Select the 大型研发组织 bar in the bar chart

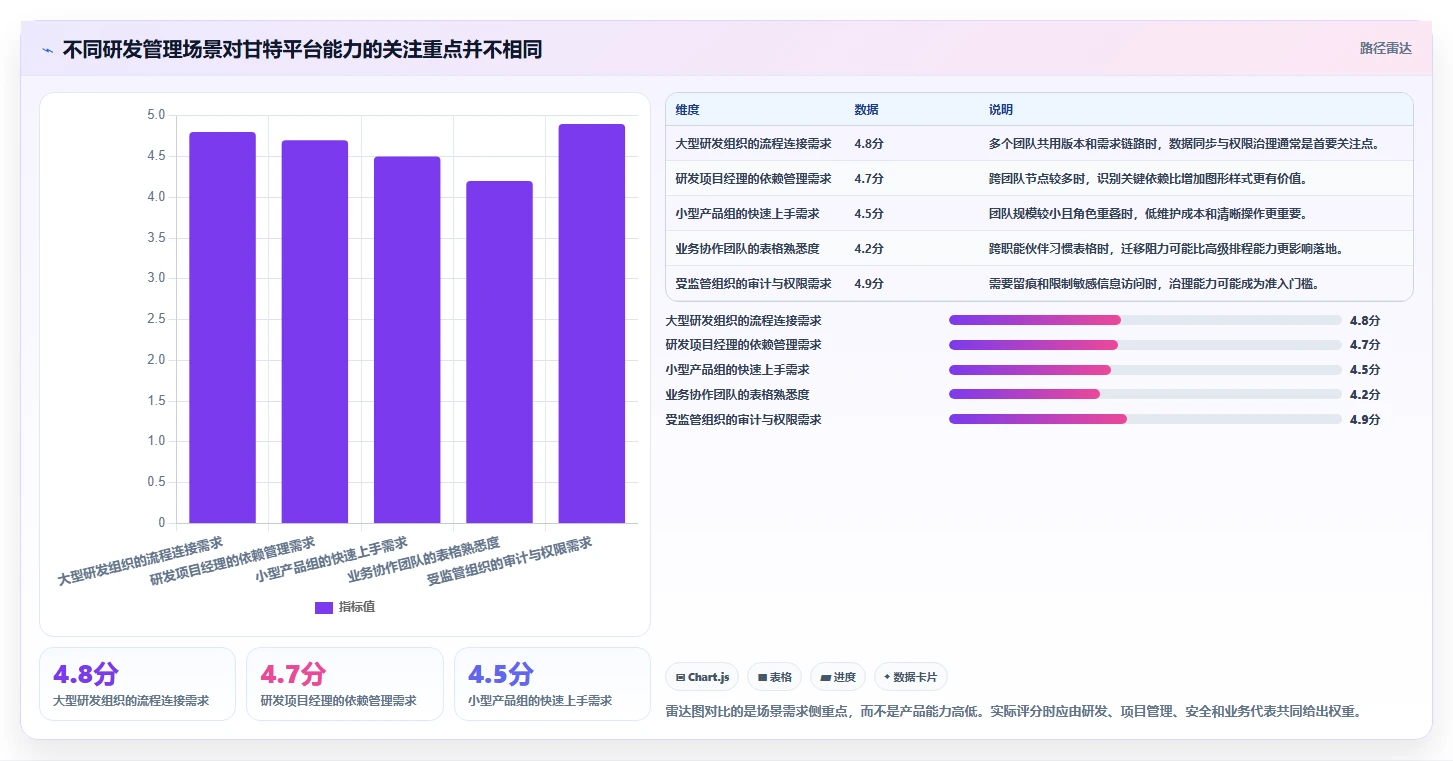[x=222, y=327]
